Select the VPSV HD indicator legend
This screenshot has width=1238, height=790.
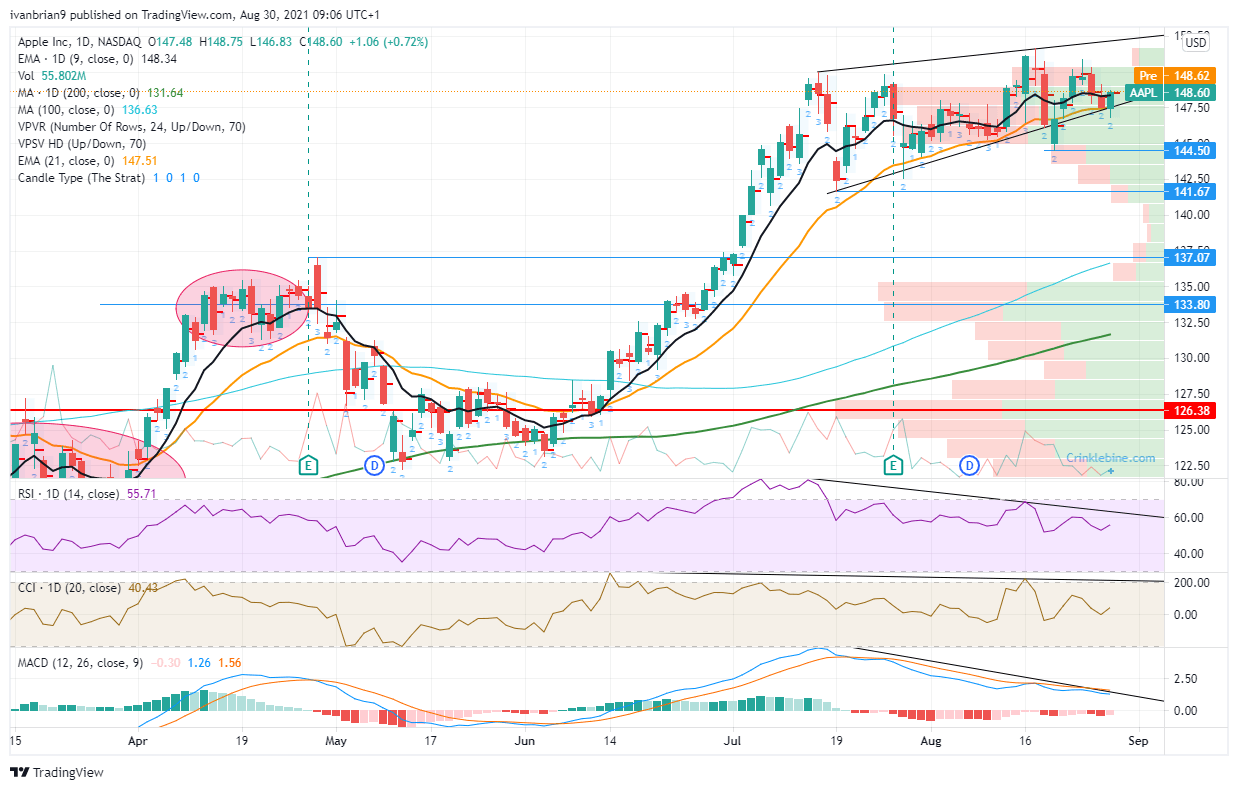(89, 144)
